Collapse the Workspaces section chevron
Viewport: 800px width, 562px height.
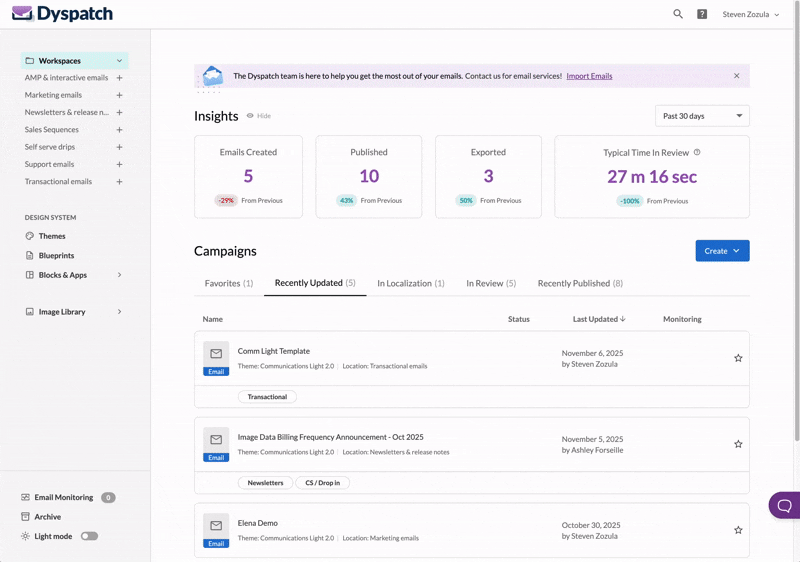coord(119,61)
